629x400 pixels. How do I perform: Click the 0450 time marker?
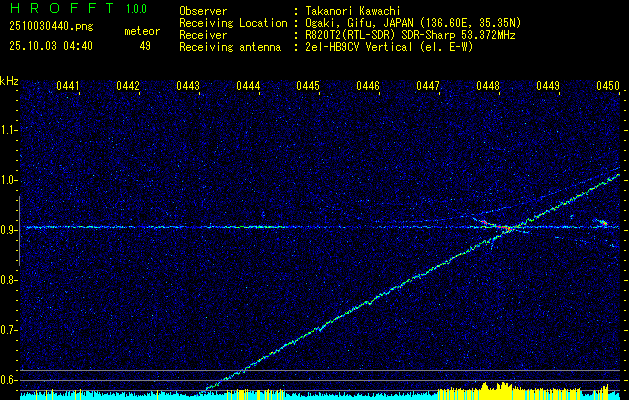pos(608,86)
